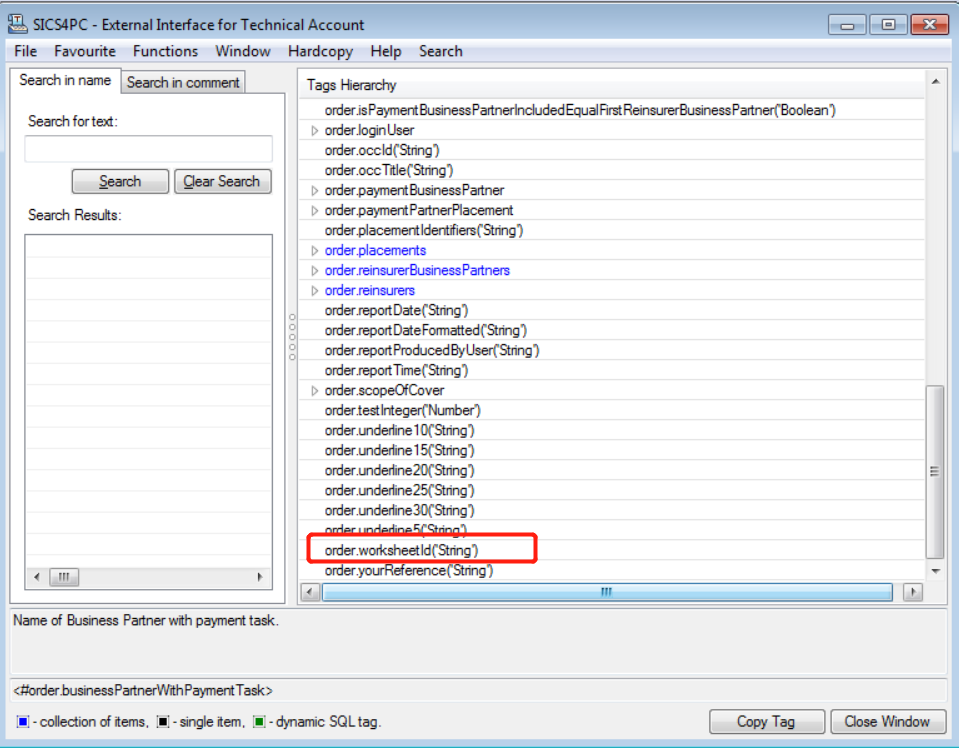The width and height of the screenshot is (959, 748).
Task: Select the order.worksheetId('String') tag
Action: click(x=402, y=550)
